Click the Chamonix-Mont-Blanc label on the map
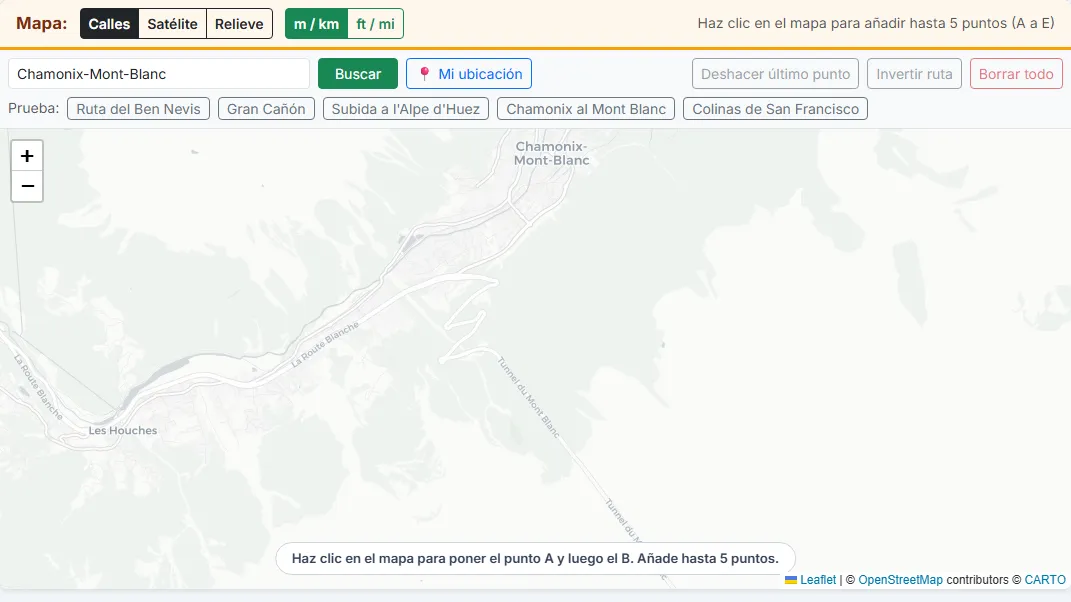The height and width of the screenshot is (602, 1071). coord(551,153)
